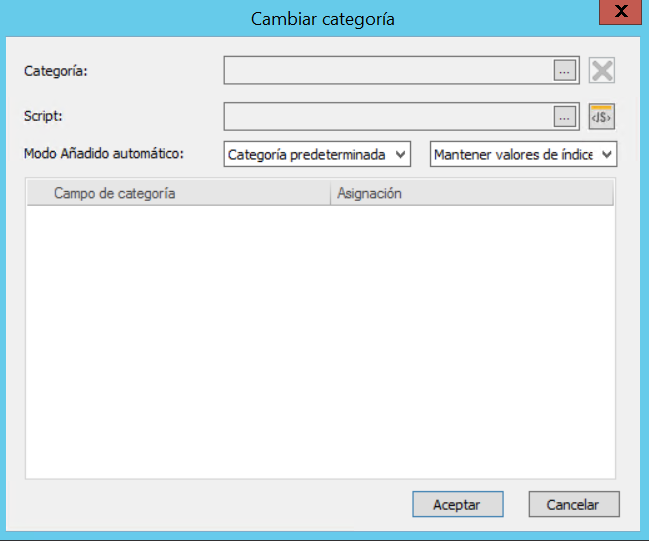Expand the Mantener valores de índice dropdown

pyautogui.click(x=523, y=154)
